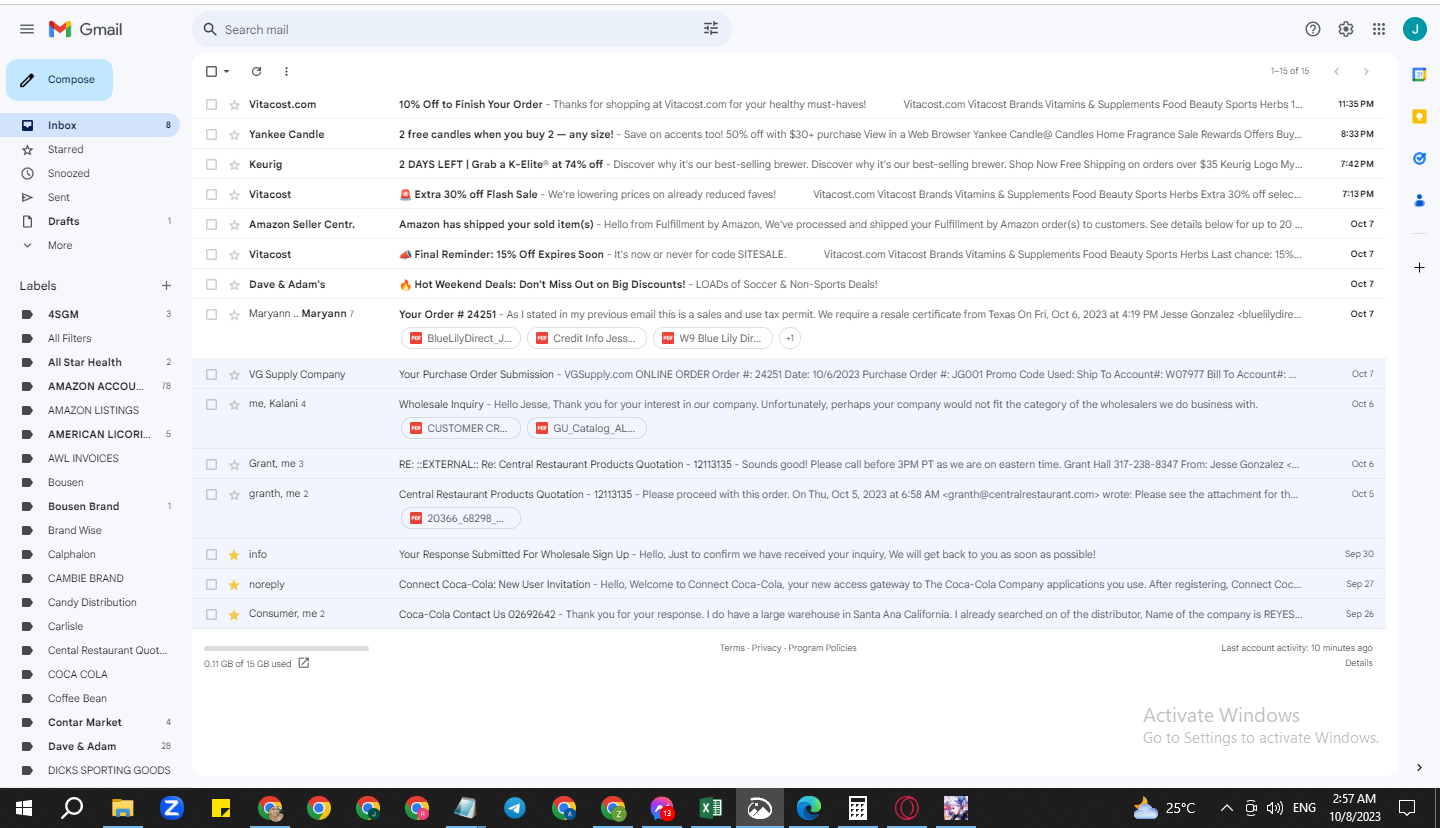Open manage storage link icon
The height and width of the screenshot is (828, 1440).
304,663
